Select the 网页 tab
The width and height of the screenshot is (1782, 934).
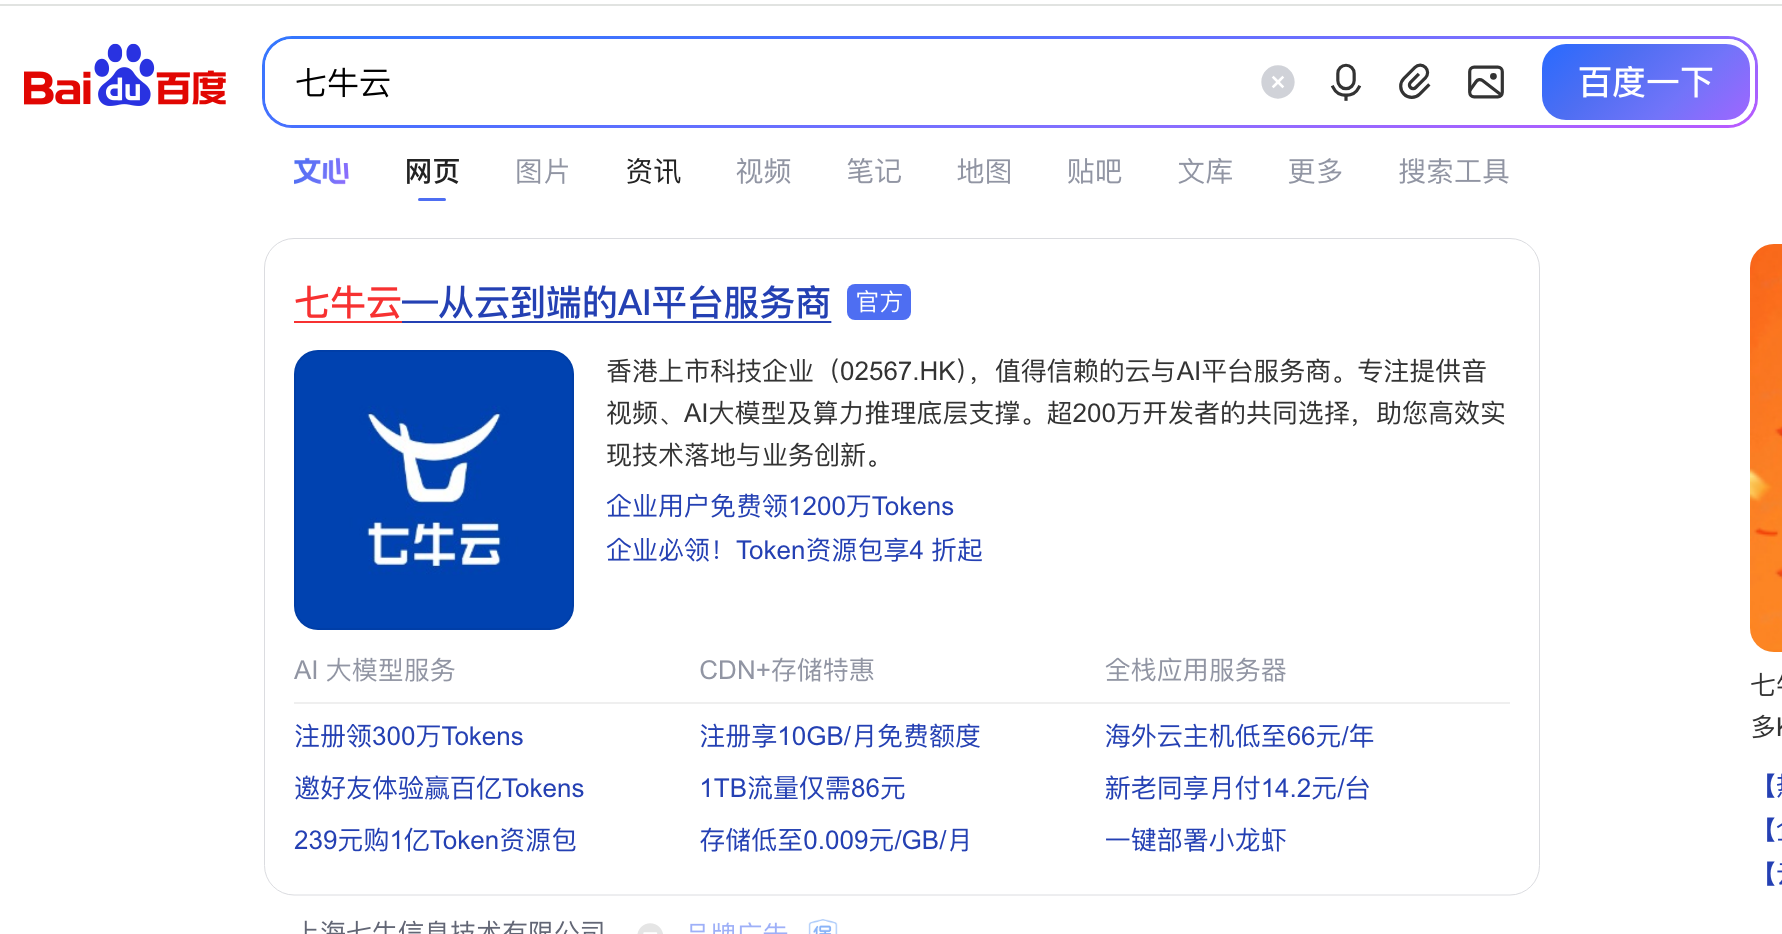[x=432, y=171]
